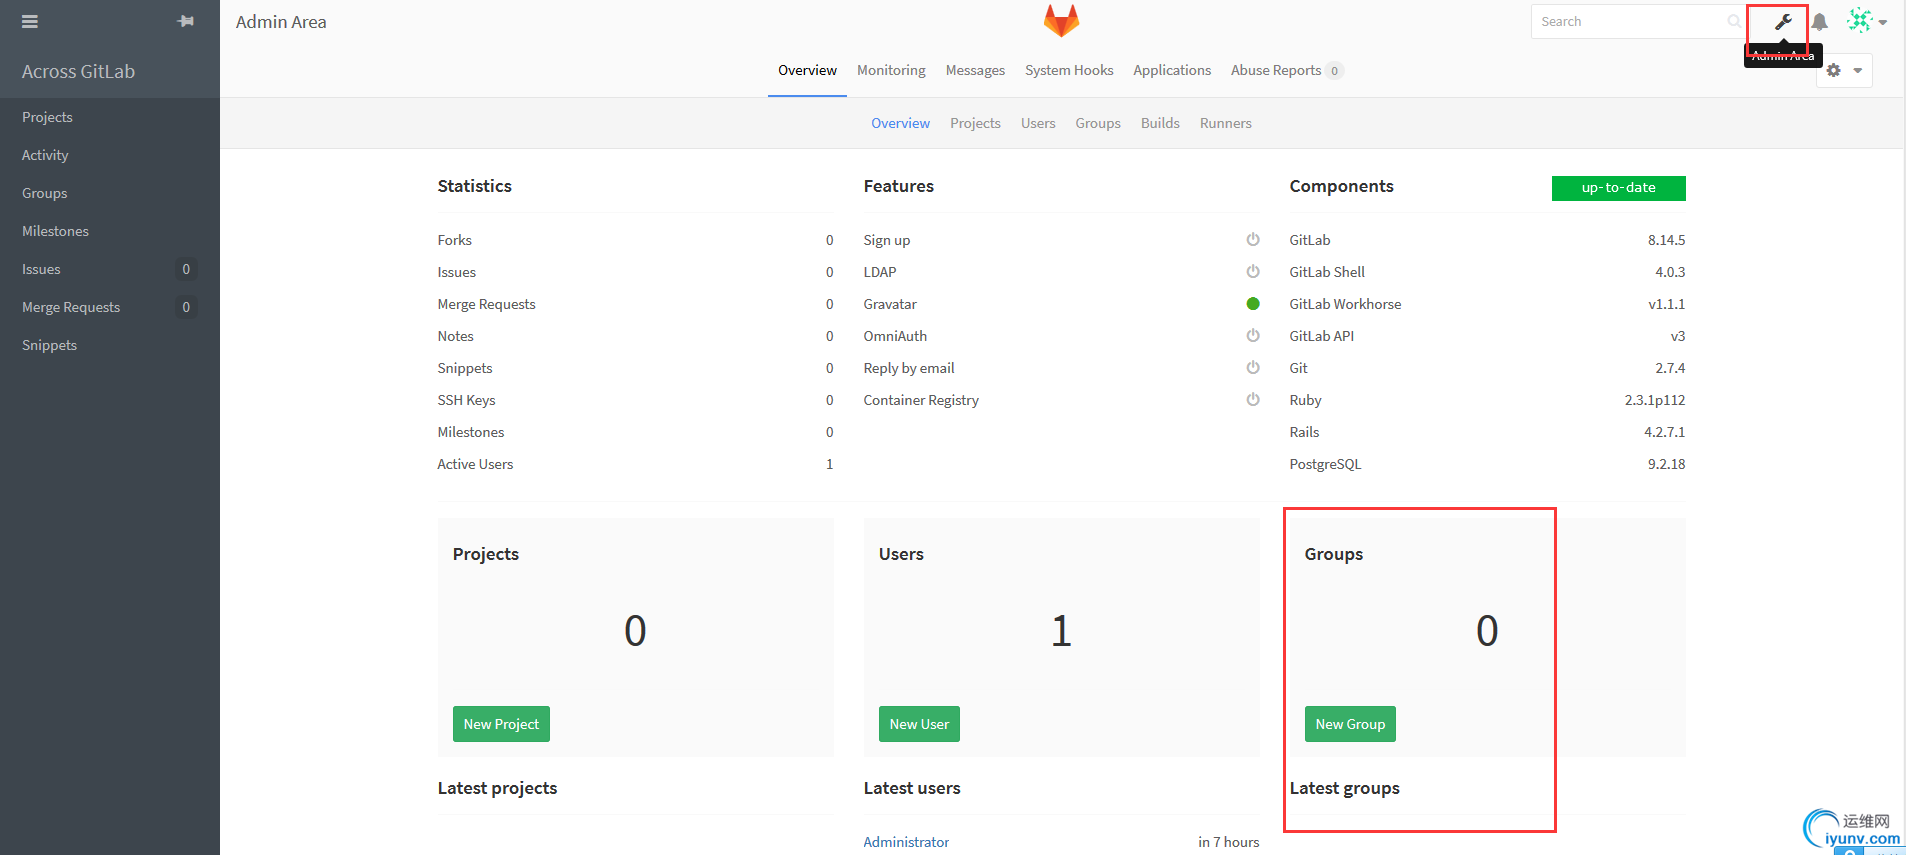Open the user avatar dropdown menu
Screen dimensions: 1906x855
(1866, 21)
